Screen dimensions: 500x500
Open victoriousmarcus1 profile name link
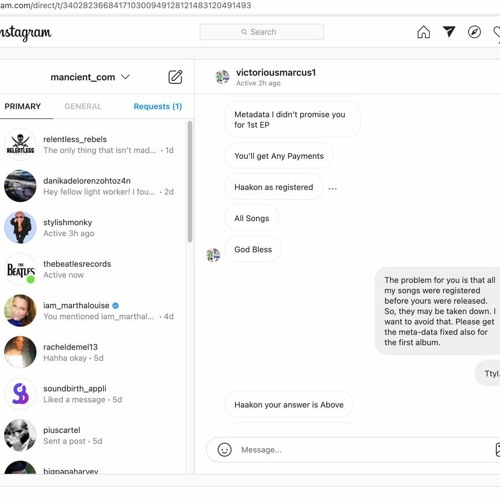coord(276,73)
